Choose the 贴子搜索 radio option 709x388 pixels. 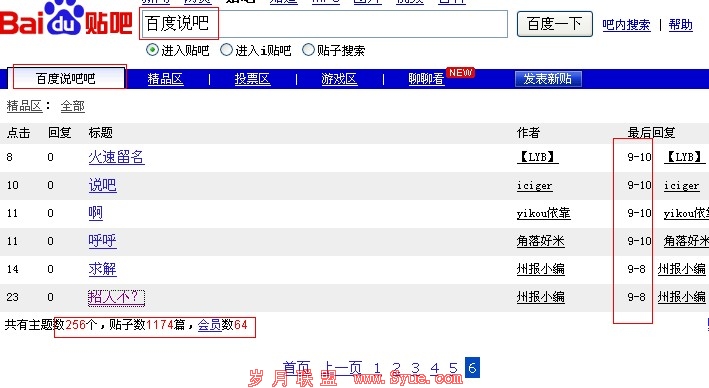coord(308,50)
